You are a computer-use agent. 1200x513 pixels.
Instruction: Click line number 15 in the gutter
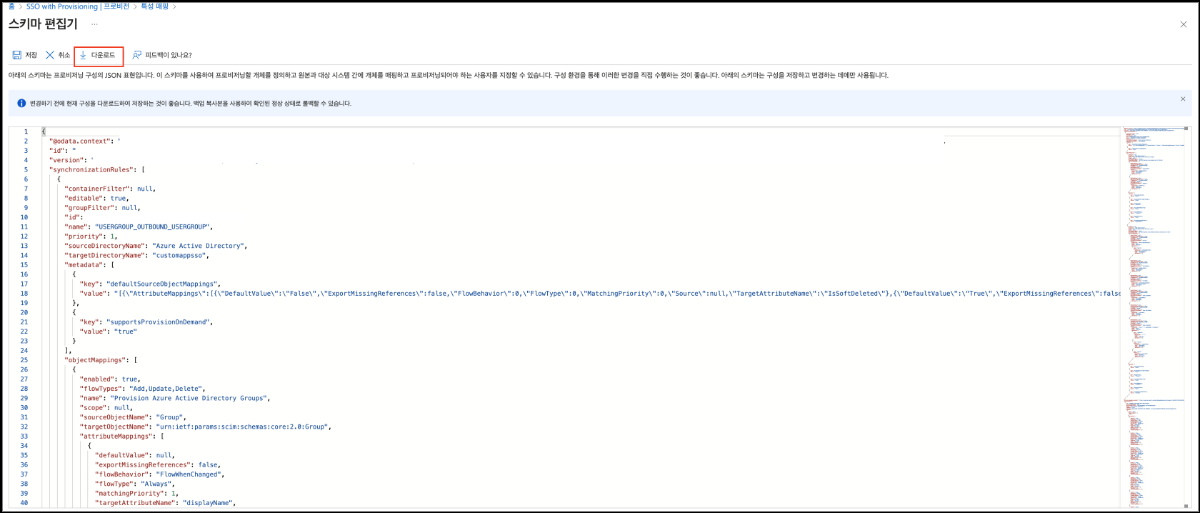click(x=25, y=264)
